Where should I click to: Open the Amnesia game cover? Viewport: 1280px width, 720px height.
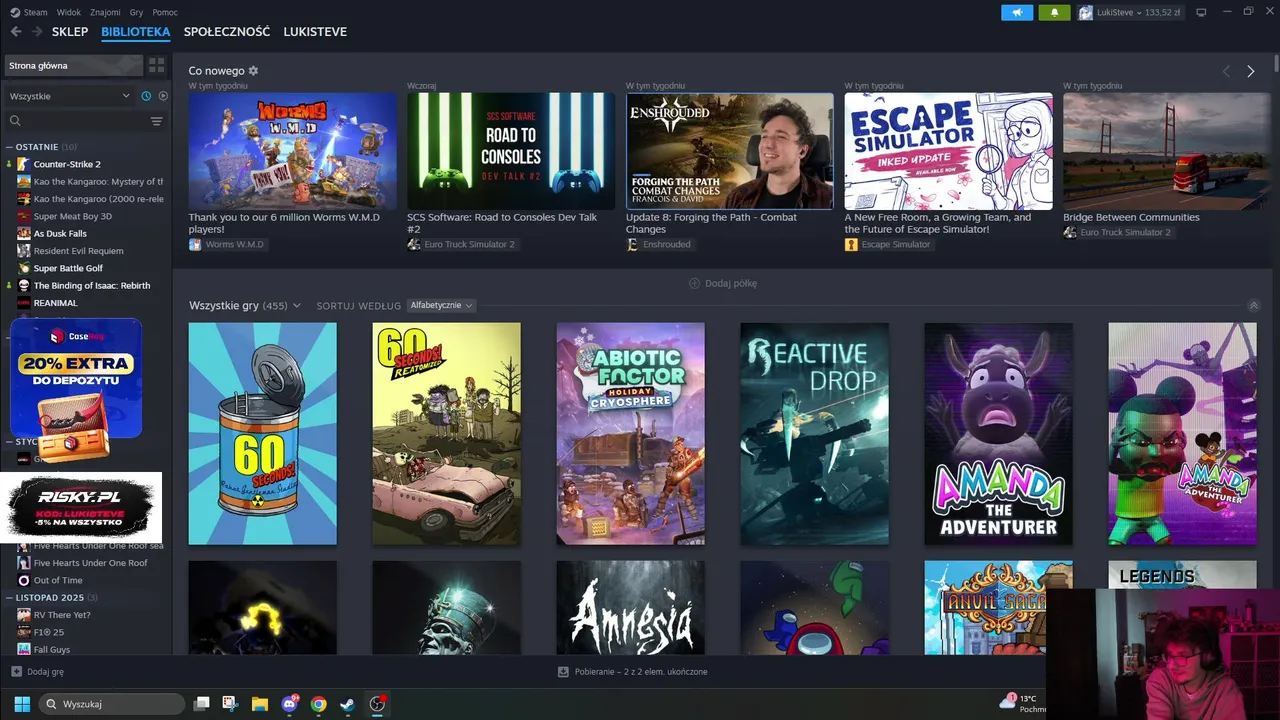click(x=630, y=607)
